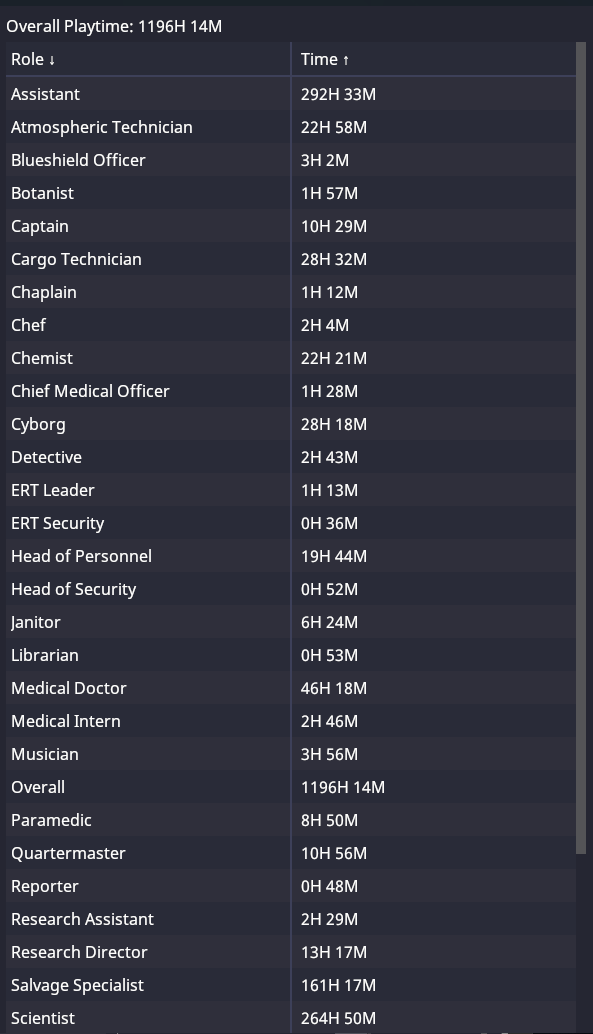
Task: Click the Time column sort arrow
Action: click(346, 60)
